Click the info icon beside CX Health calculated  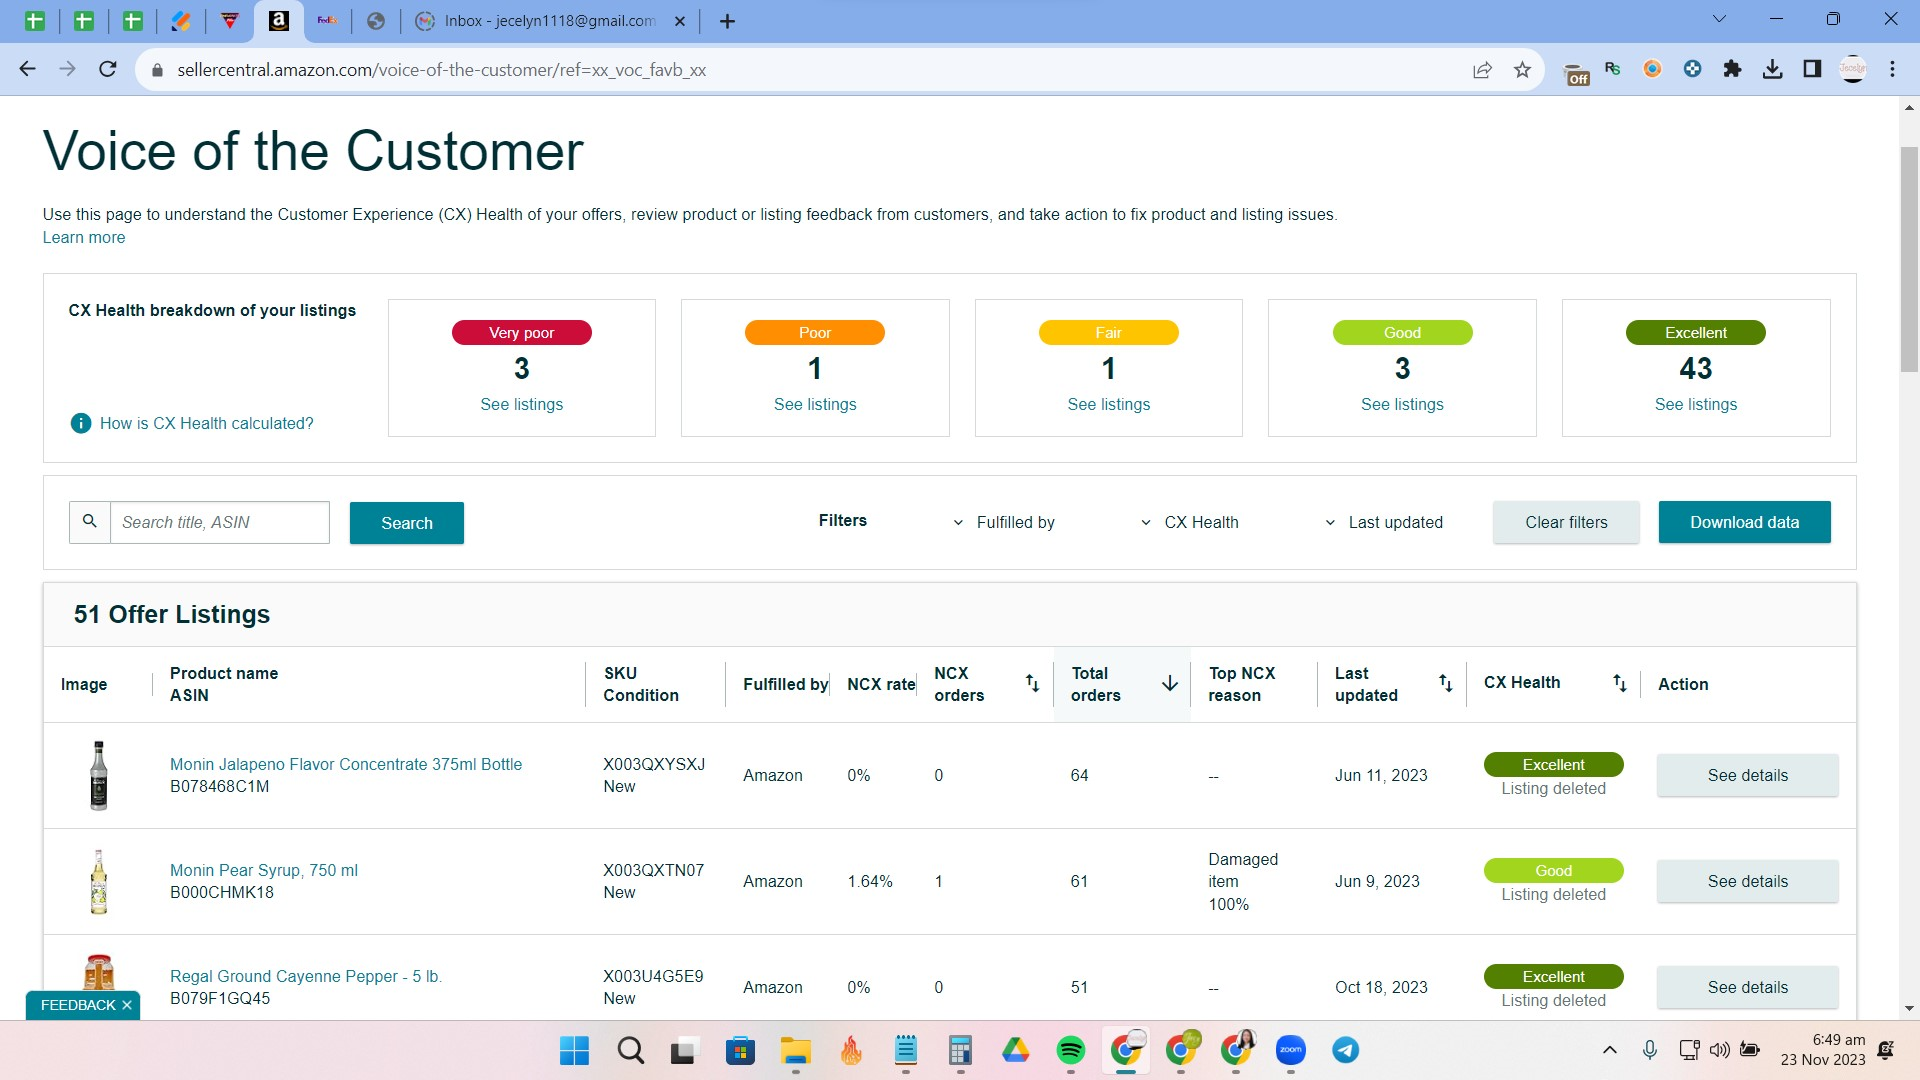pyautogui.click(x=81, y=423)
